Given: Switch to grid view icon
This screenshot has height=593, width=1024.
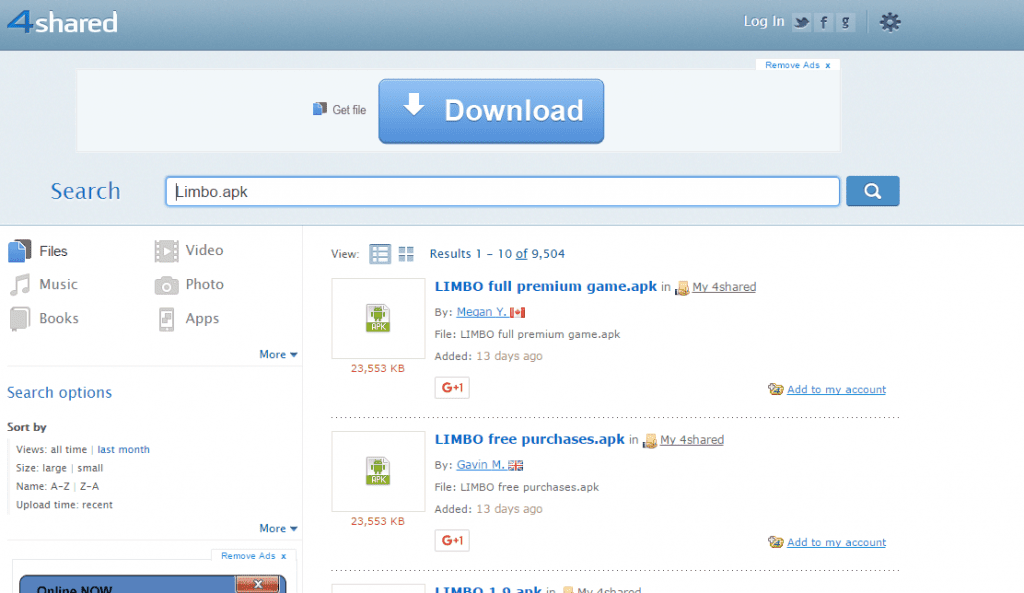Looking at the screenshot, I should pos(406,254).
